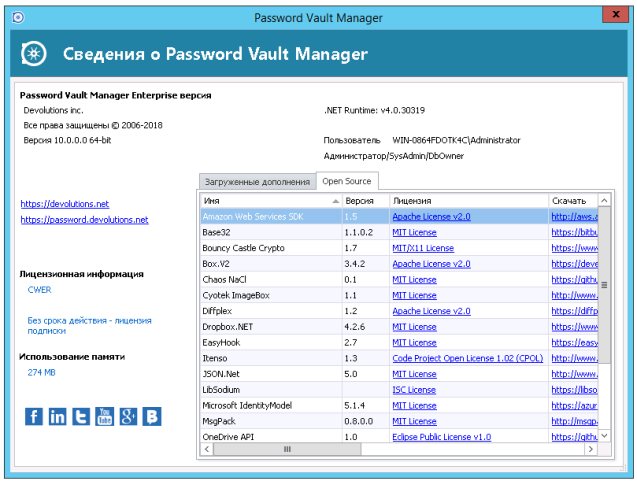
Task: Select the Amazon Web Services SDK row
Action: pos(270,216)
